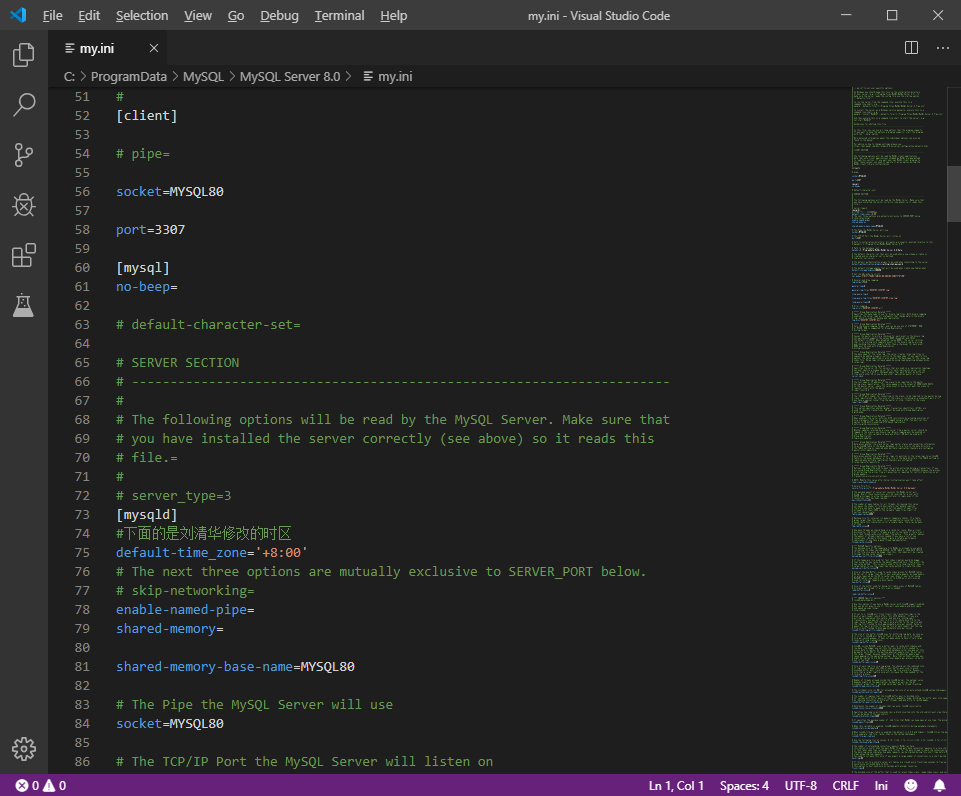Expand MySQL breadcrumb segment
Image resolution: width=961 pixels, height=796 pixels.
(x=203, y=77)
